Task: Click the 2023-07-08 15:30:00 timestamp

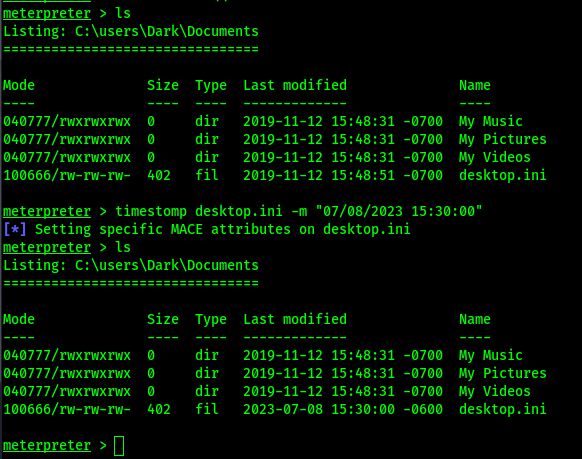Action: [x=343, y=409]
